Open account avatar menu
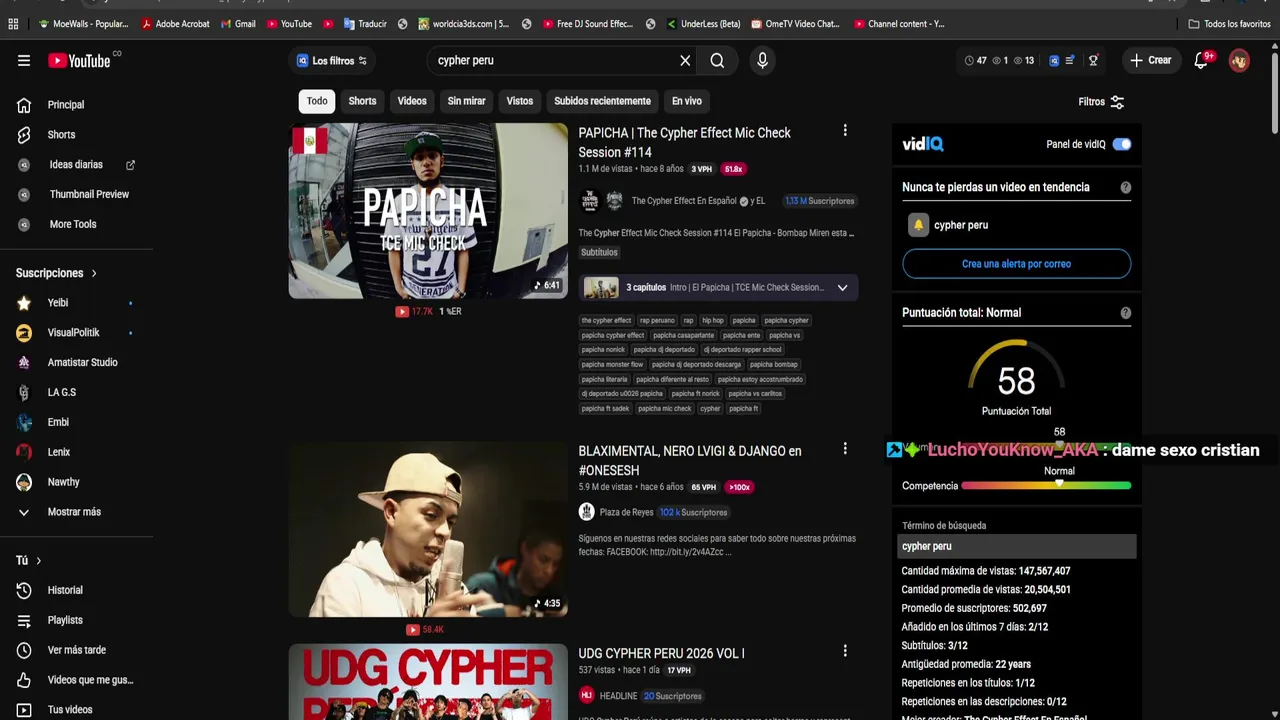1280x720 pixels. point(1239,60)
